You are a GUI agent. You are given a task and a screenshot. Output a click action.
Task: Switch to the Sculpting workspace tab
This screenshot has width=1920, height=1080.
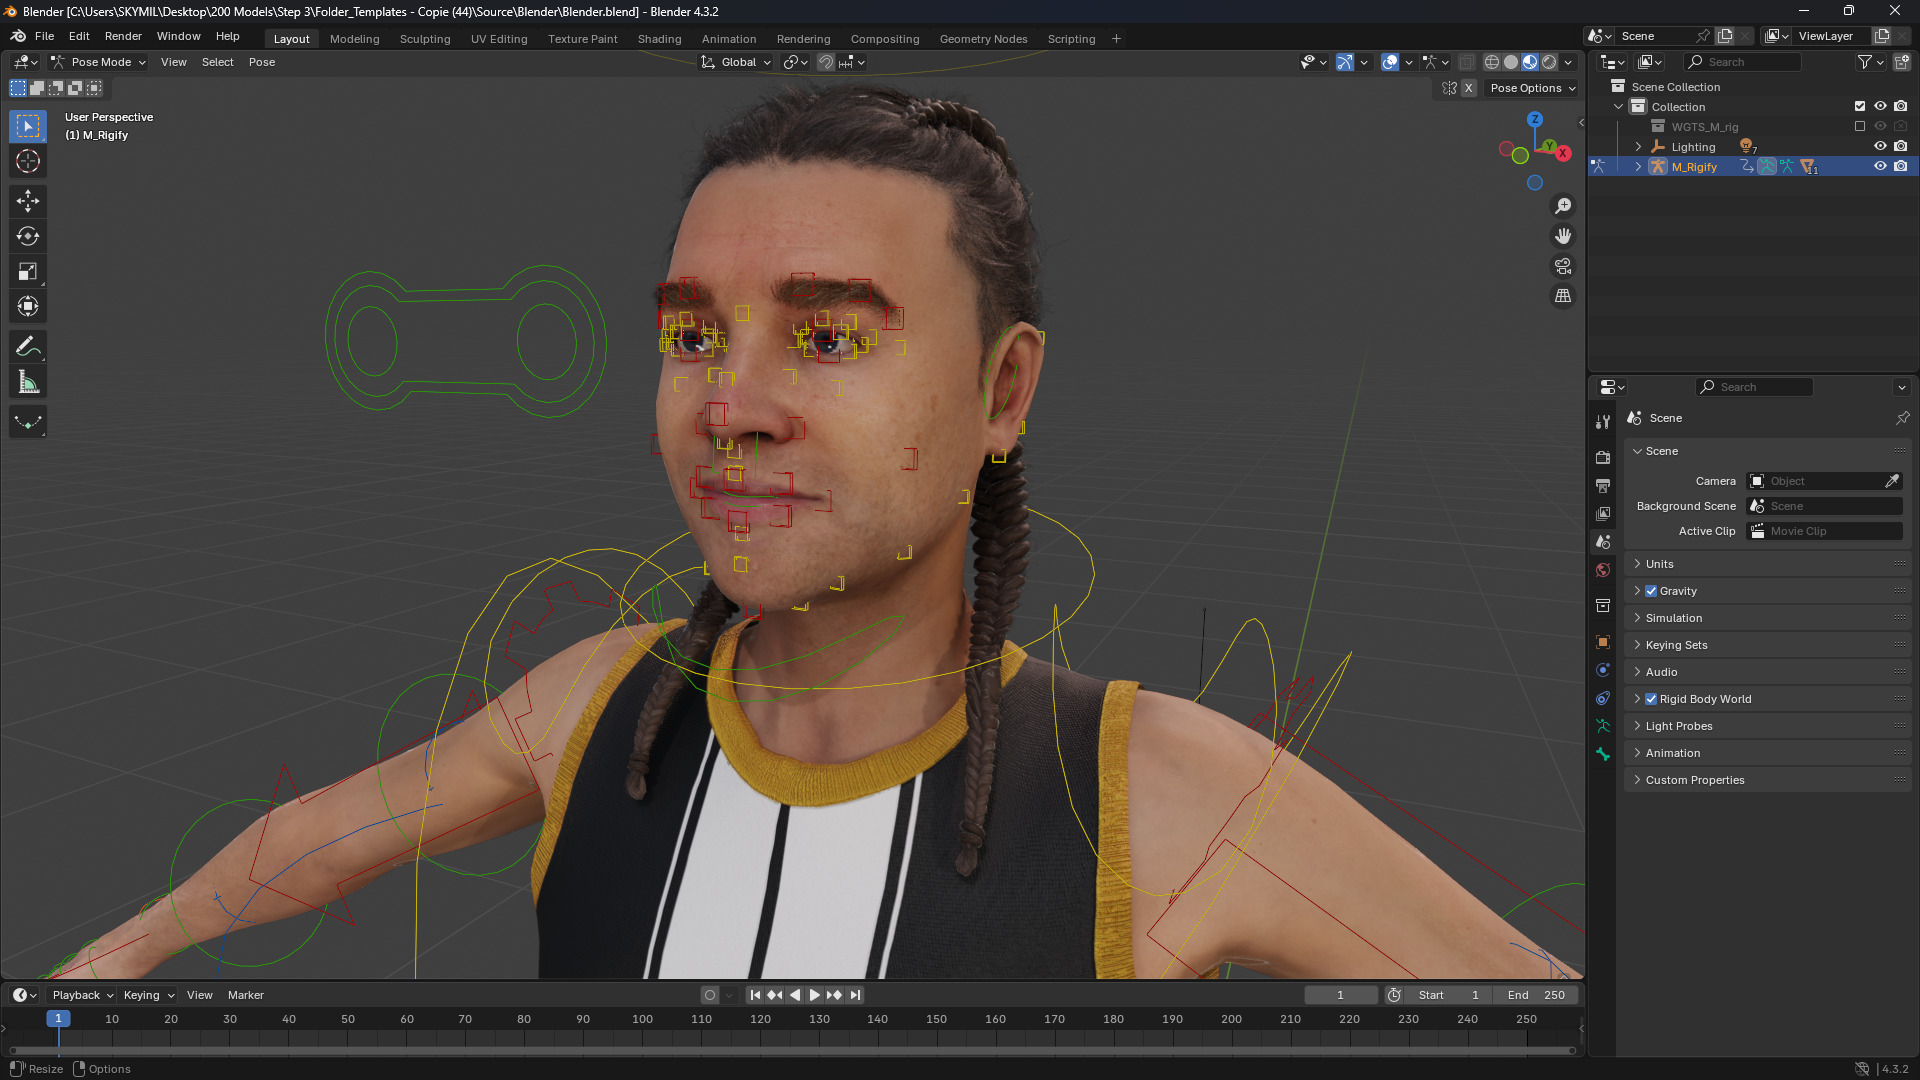click(x=425, y=39)
